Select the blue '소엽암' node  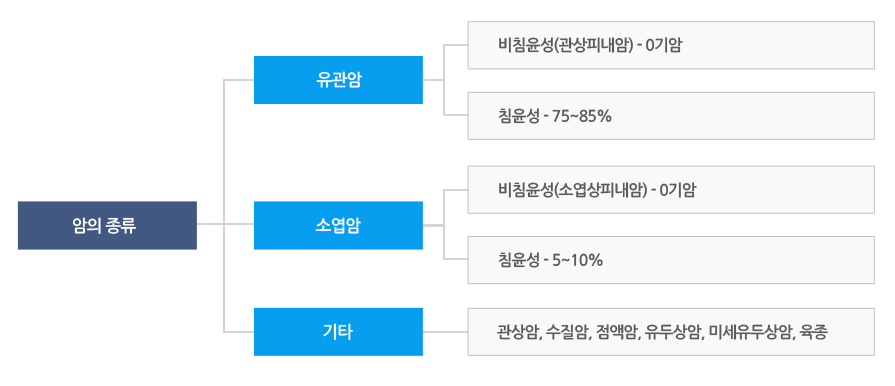338,226
